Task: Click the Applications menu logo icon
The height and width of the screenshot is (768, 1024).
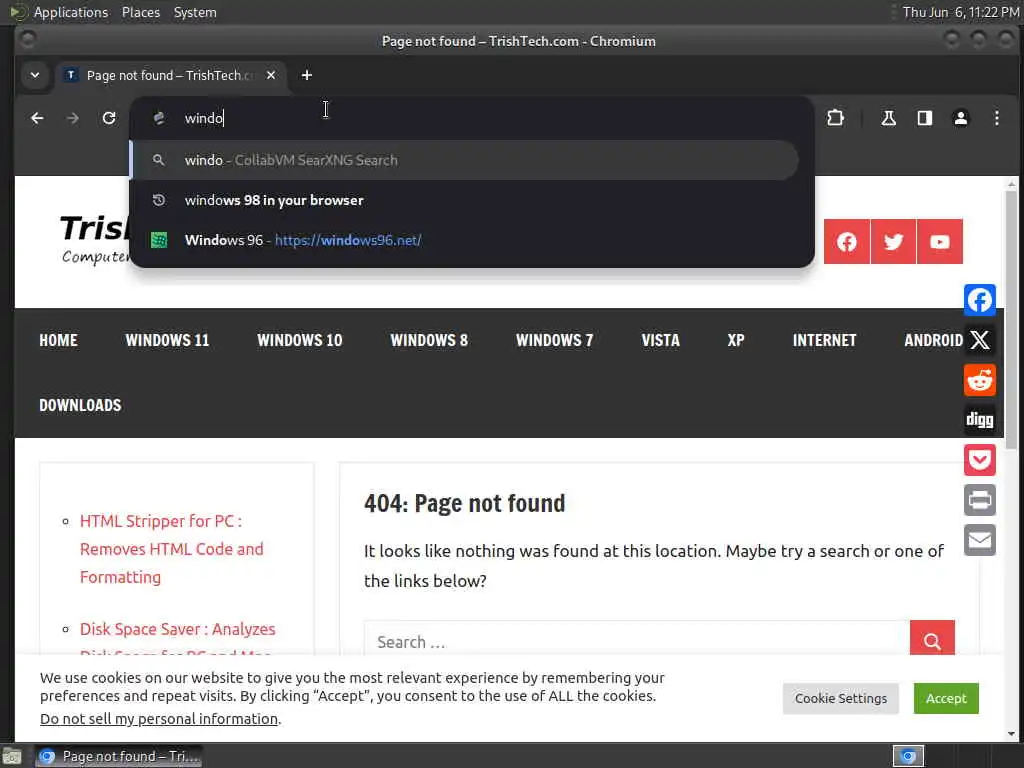Action: tap(18, 12)
